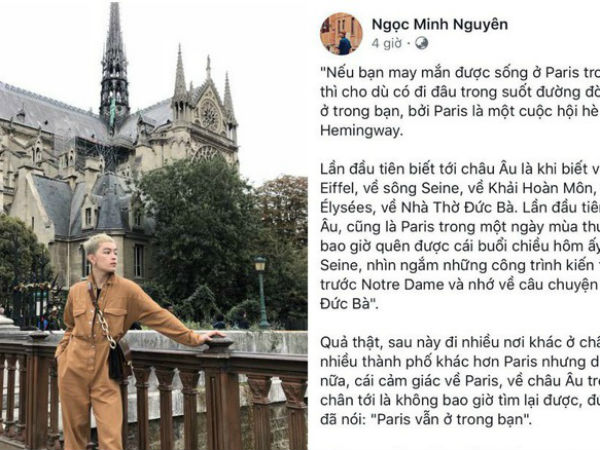The image size is (600, 450).
Task: Open Ngọc Minh Nguyên's profile avatar
Action: coord(341,34)
